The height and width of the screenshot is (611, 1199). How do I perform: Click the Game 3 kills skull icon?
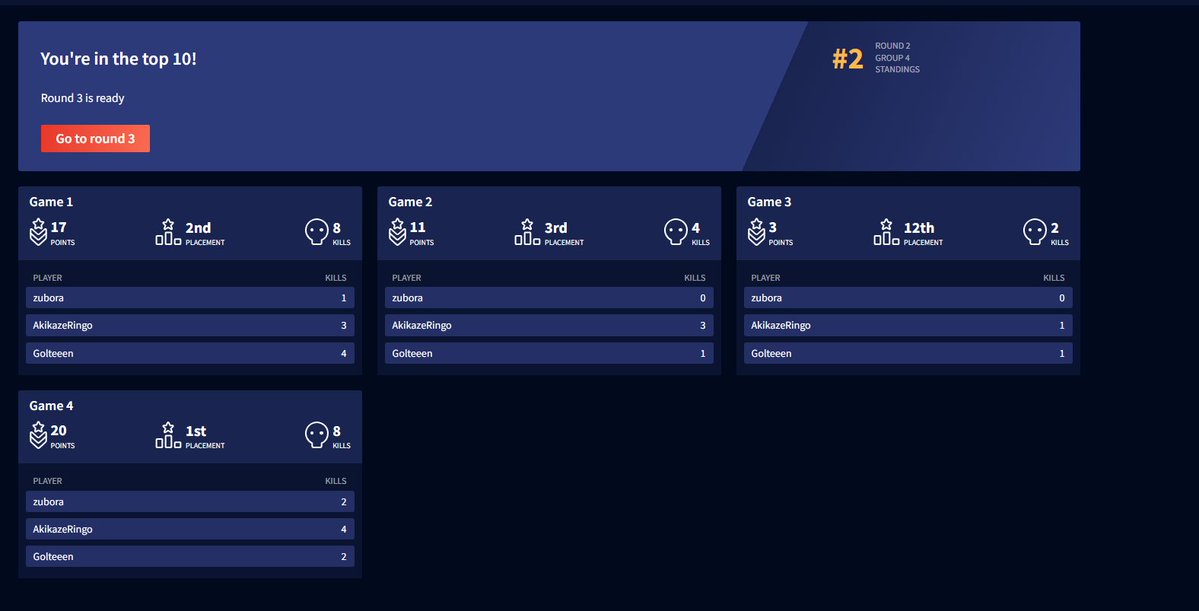[x=1035, y=232]
